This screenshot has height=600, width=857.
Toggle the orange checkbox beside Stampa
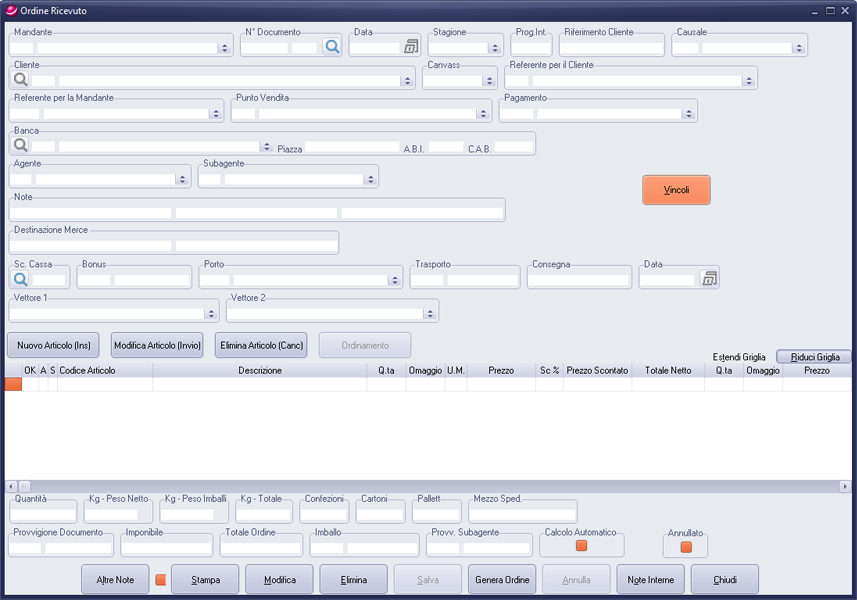[161, 579]
